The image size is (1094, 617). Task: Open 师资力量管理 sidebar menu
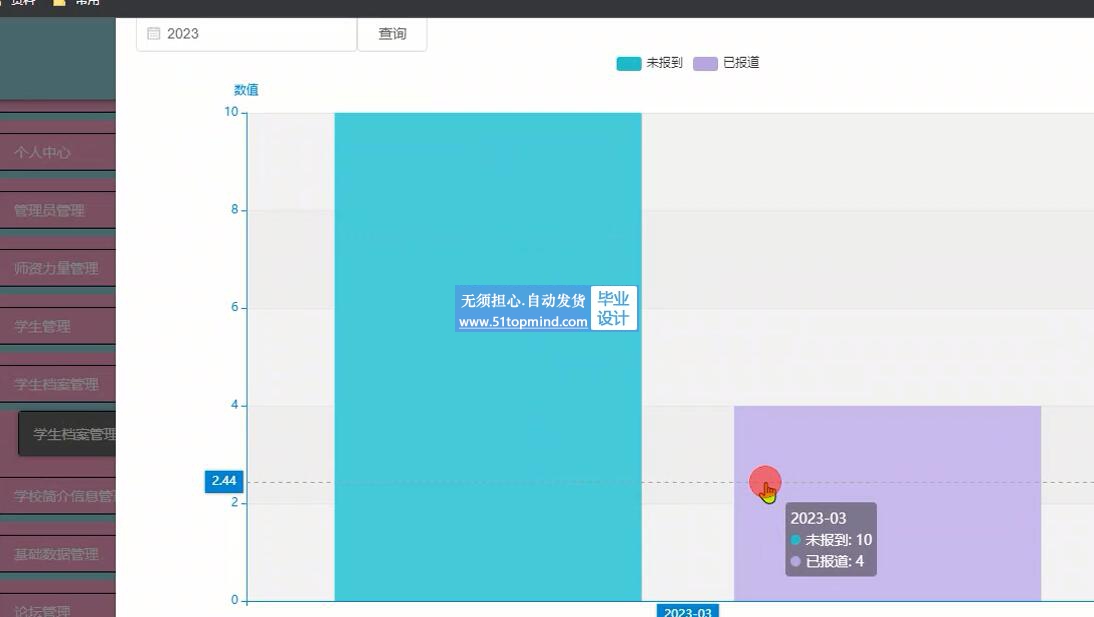[x=57, y=268]
